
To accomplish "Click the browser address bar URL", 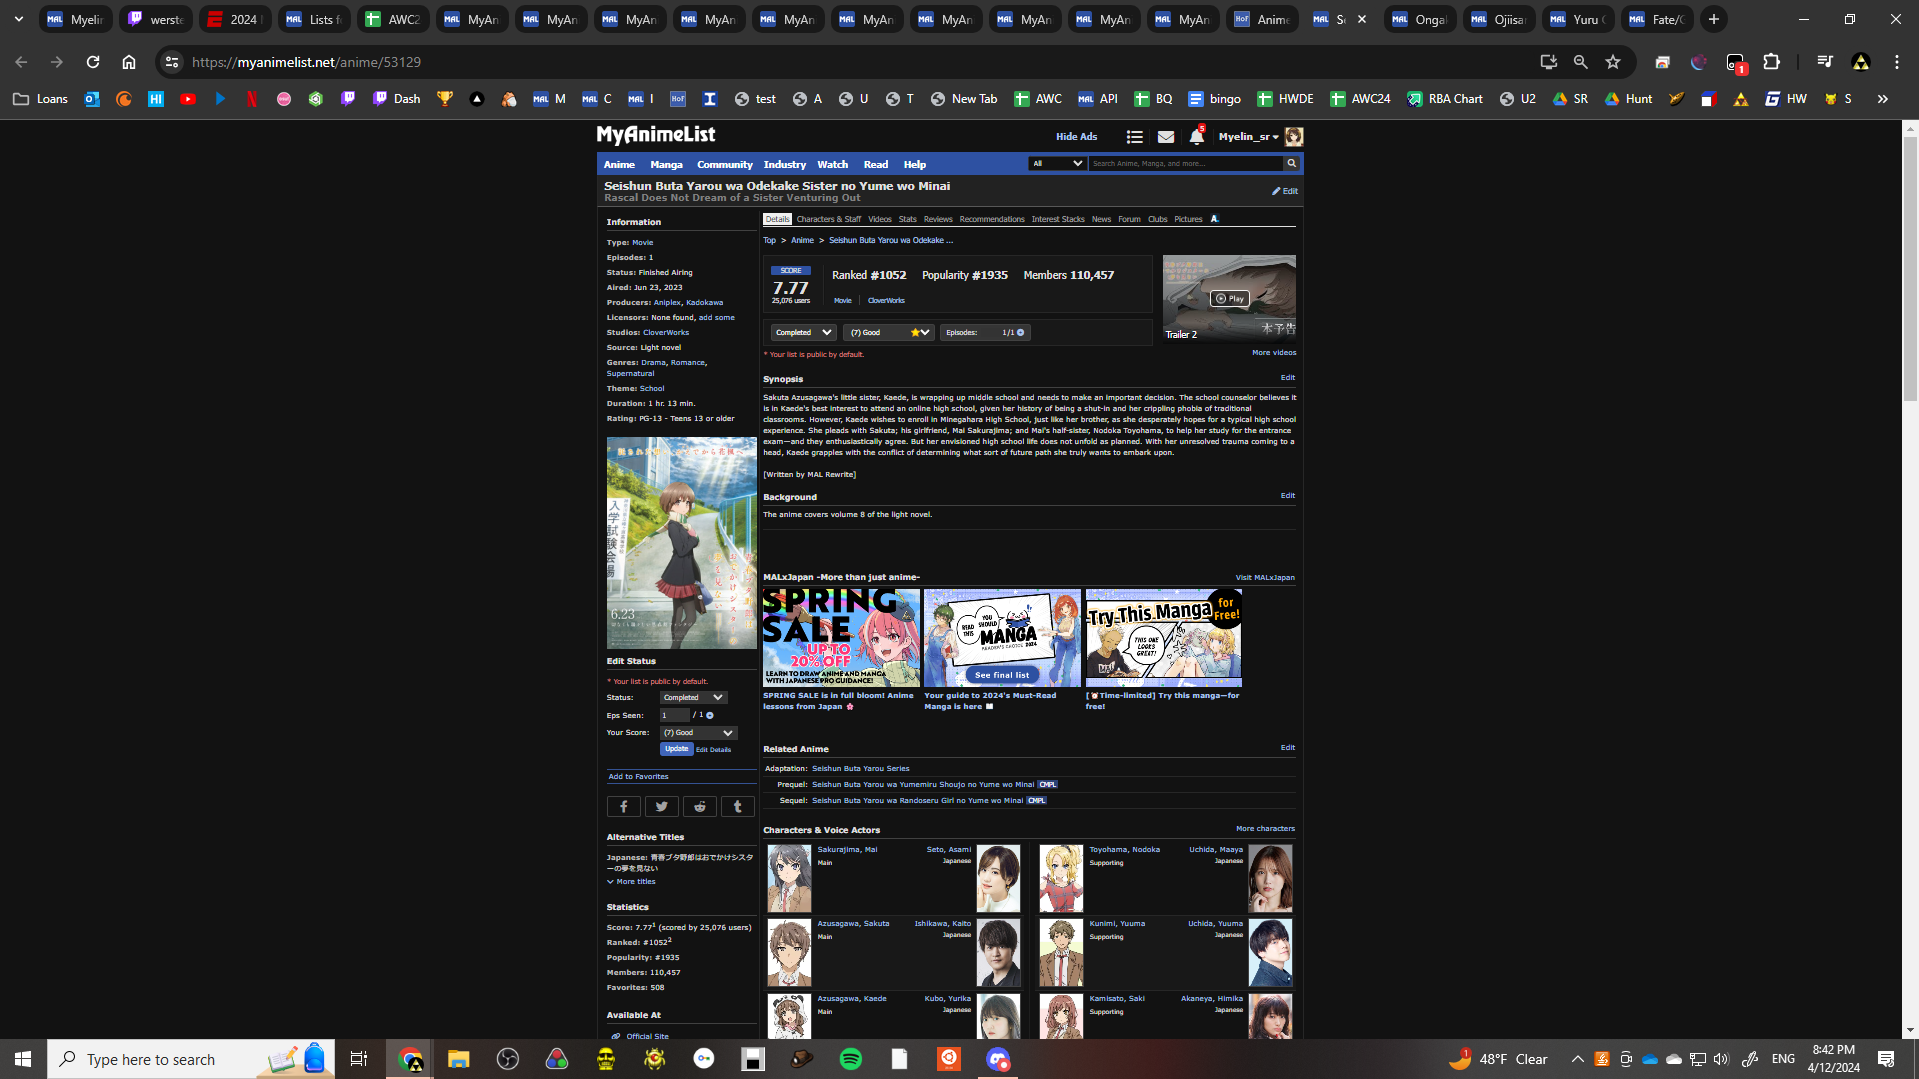I will (x=306, y=62).
